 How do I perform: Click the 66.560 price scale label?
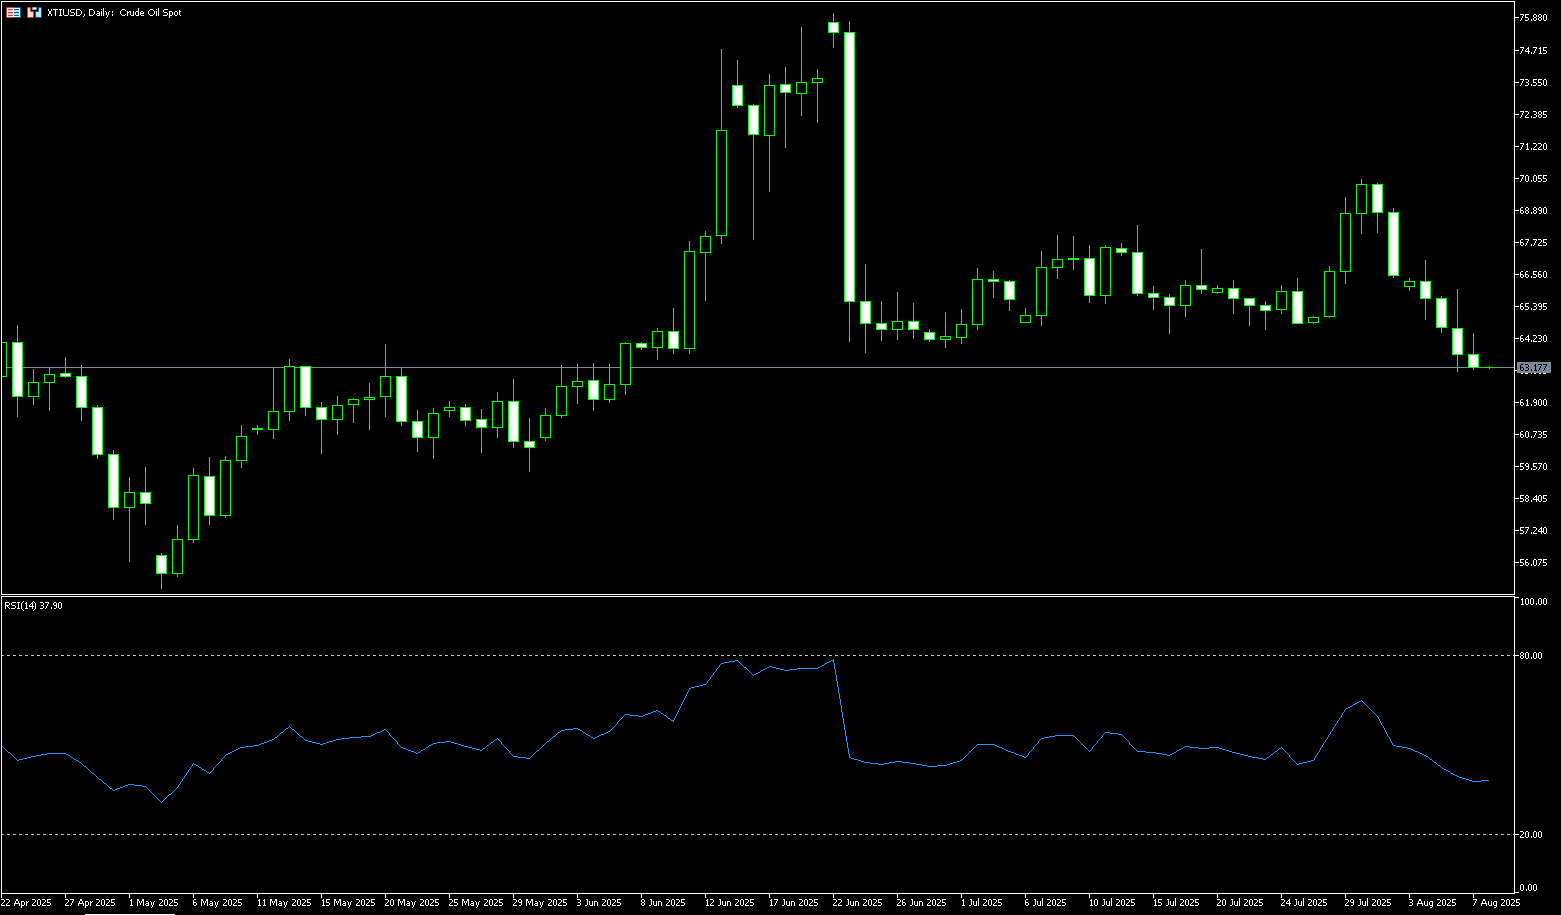pyautogui.click(x=1534, y=274)
